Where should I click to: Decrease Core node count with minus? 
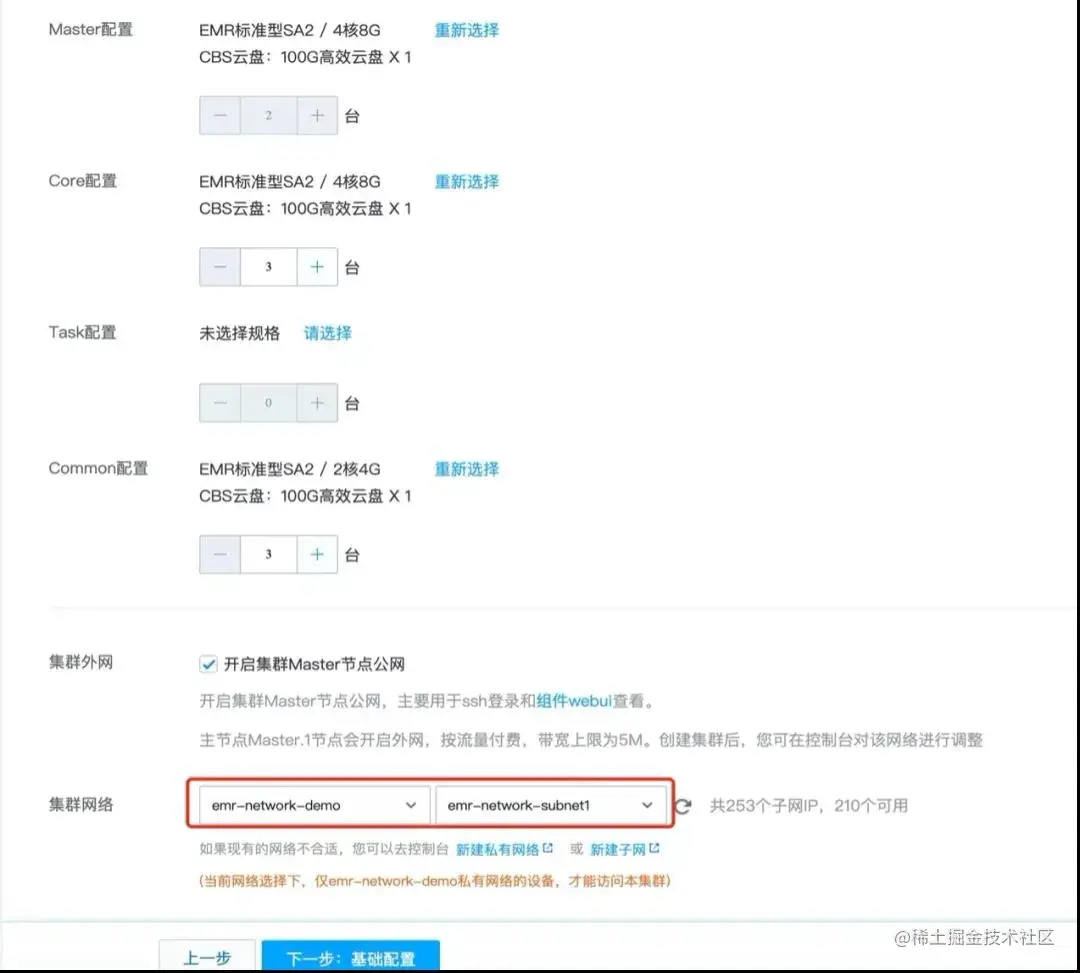(219, 266)
